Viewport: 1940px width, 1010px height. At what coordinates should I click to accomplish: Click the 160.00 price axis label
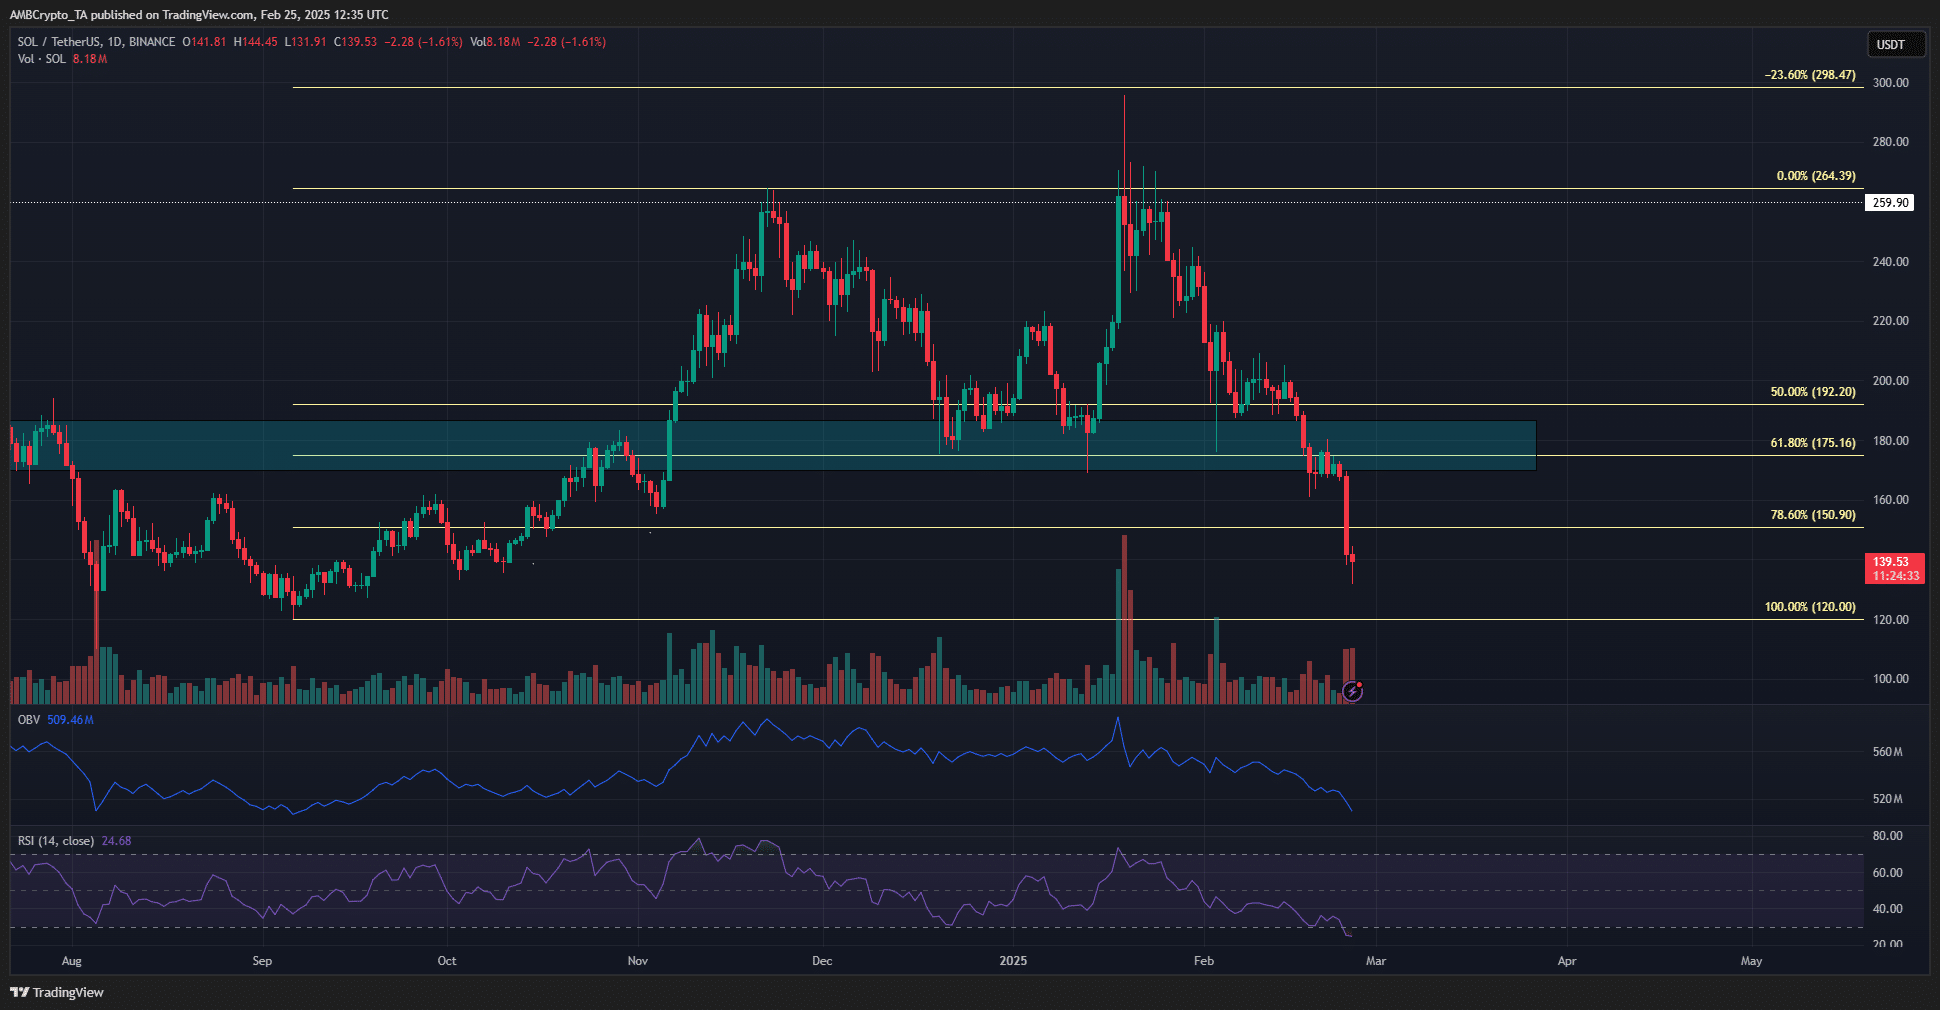pos(1890,500)
